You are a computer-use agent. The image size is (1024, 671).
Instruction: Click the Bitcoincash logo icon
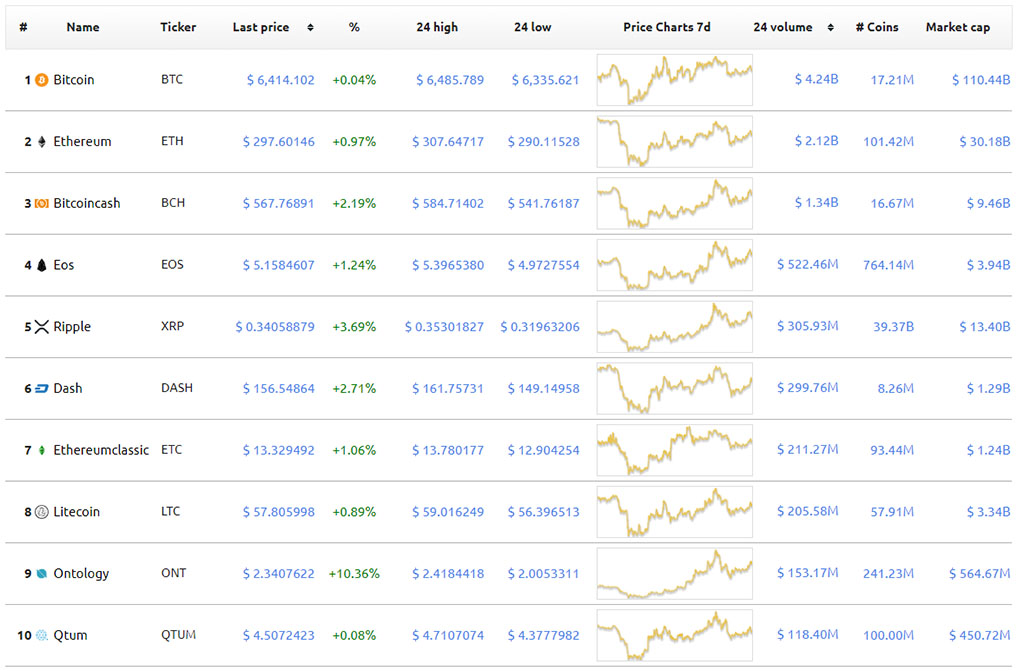42,204
